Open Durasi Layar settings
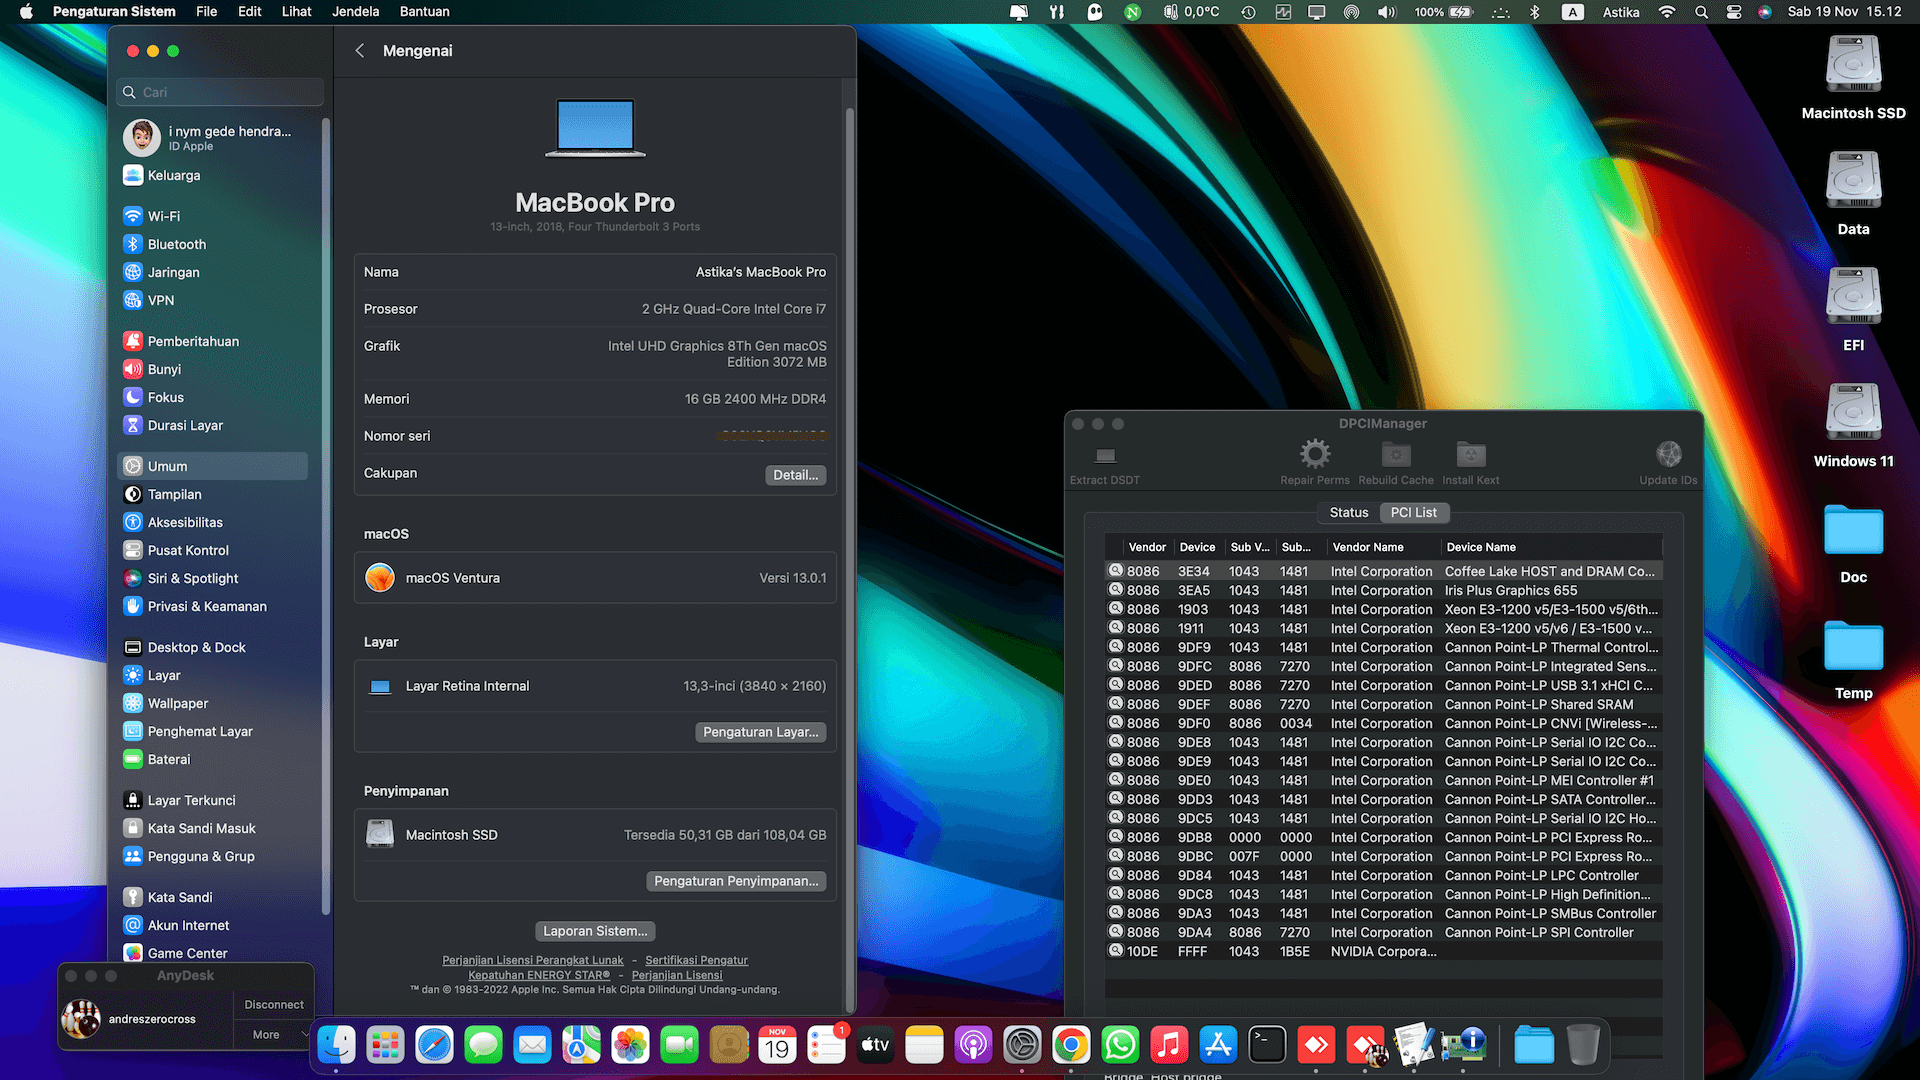This screenshot has width=1920, height=1080. click(212, 425)
